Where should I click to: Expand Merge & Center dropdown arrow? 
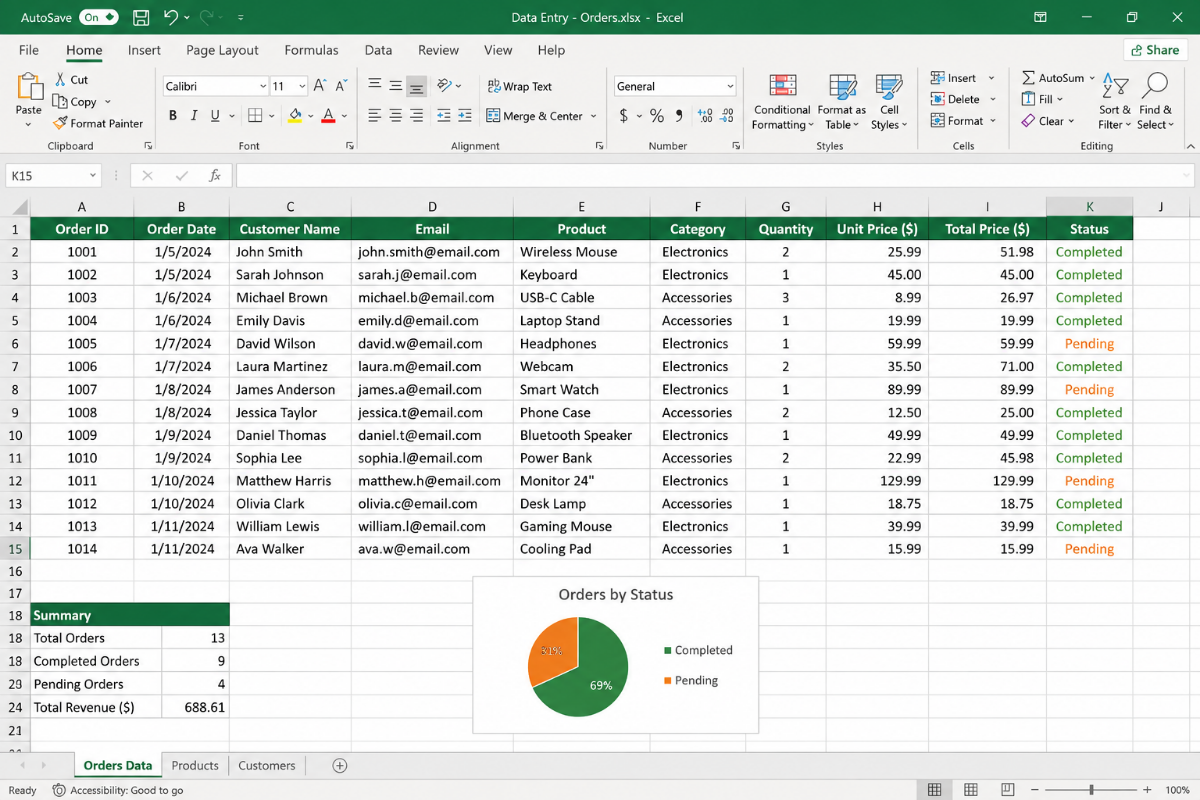(x=594, y=116)
